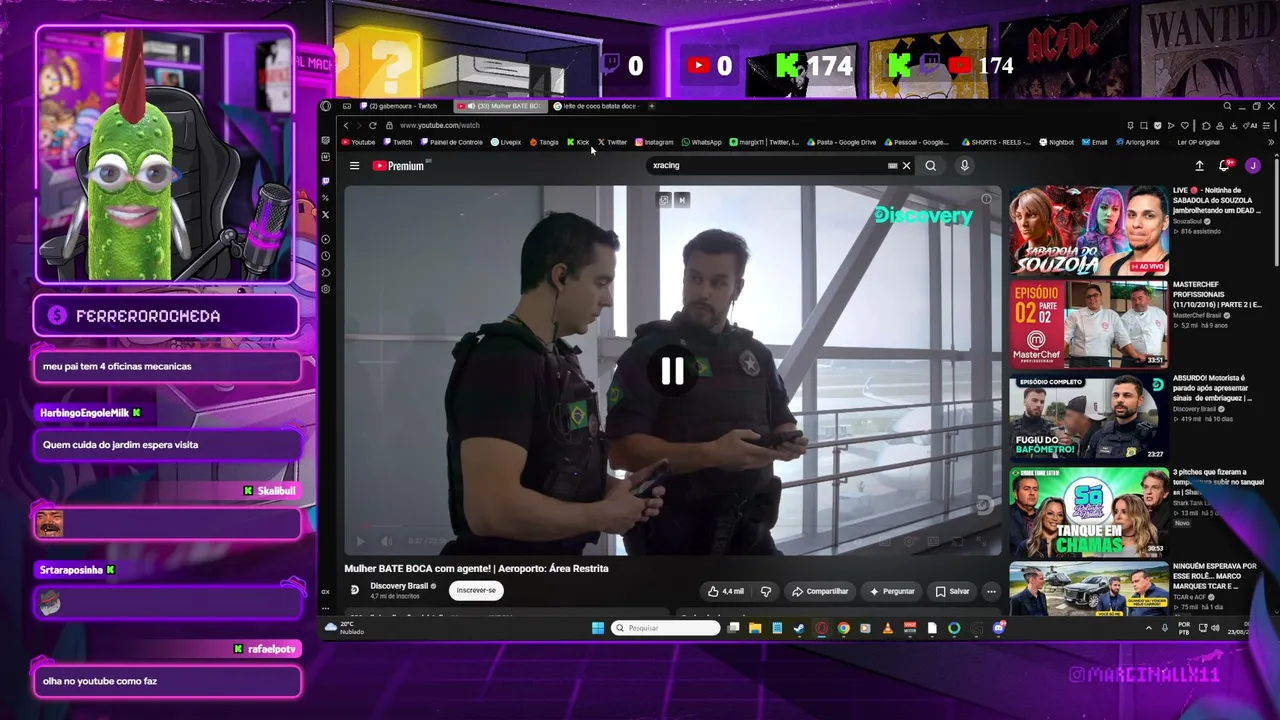Click the YouTube Premium logo
This screenshot has width=1280, height=720.
click(x=398, y=166)
